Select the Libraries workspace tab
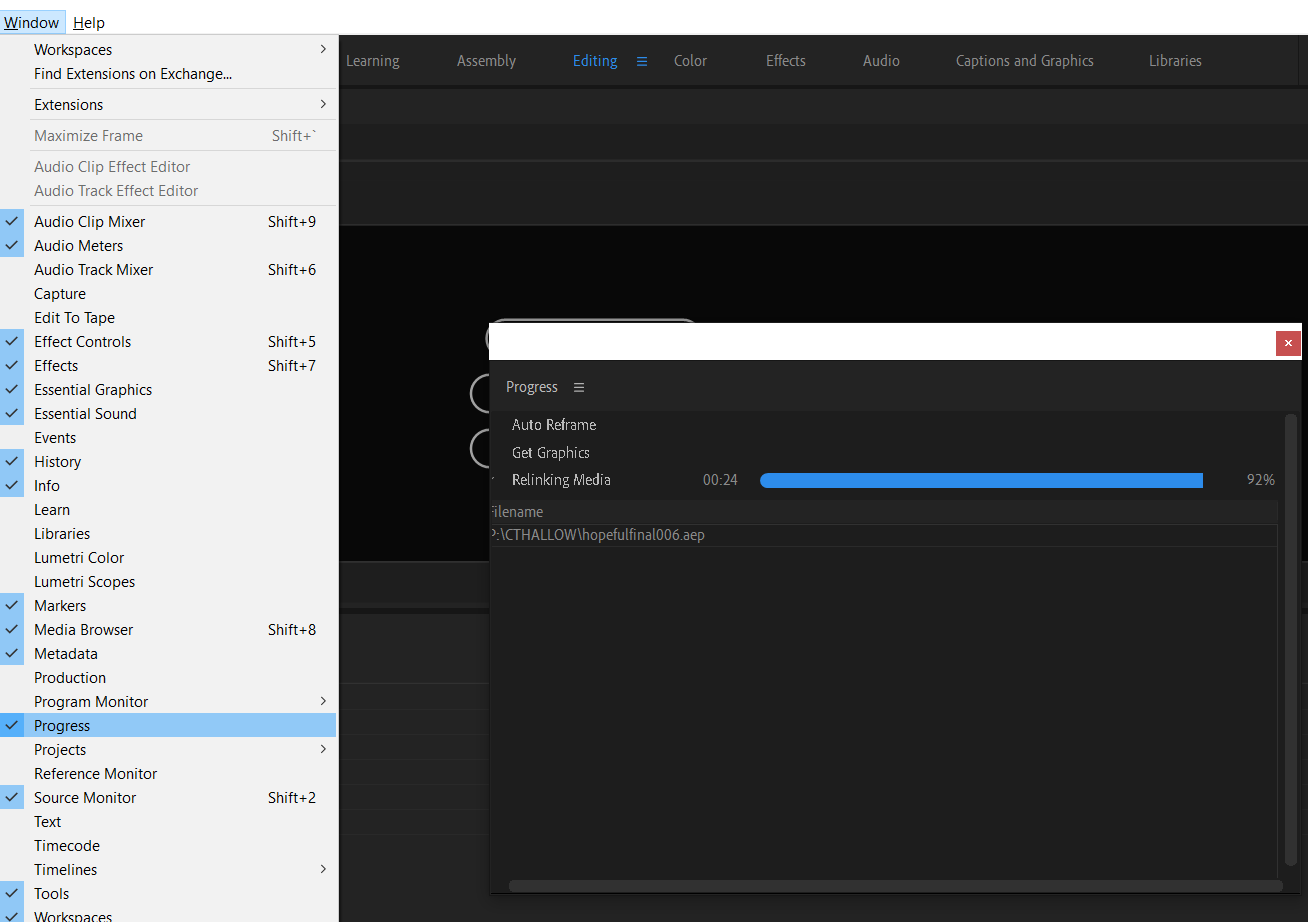 tap(1175, 60)
